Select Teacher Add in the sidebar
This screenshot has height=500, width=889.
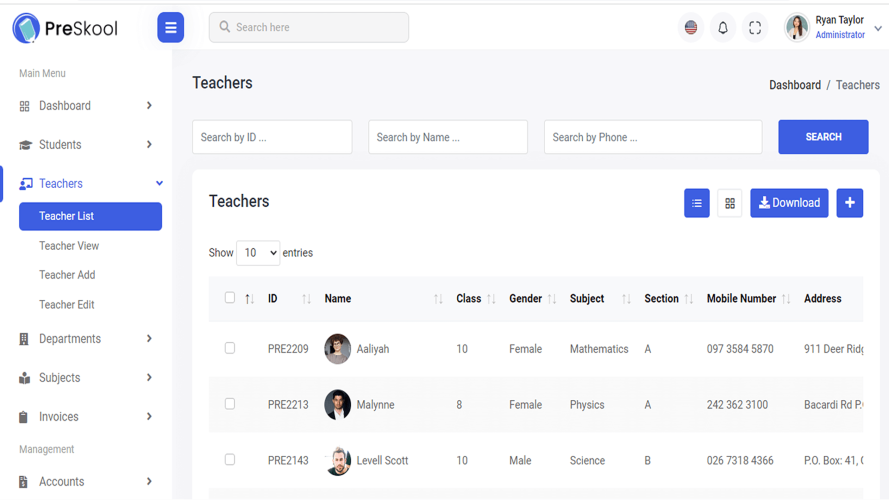67,275
